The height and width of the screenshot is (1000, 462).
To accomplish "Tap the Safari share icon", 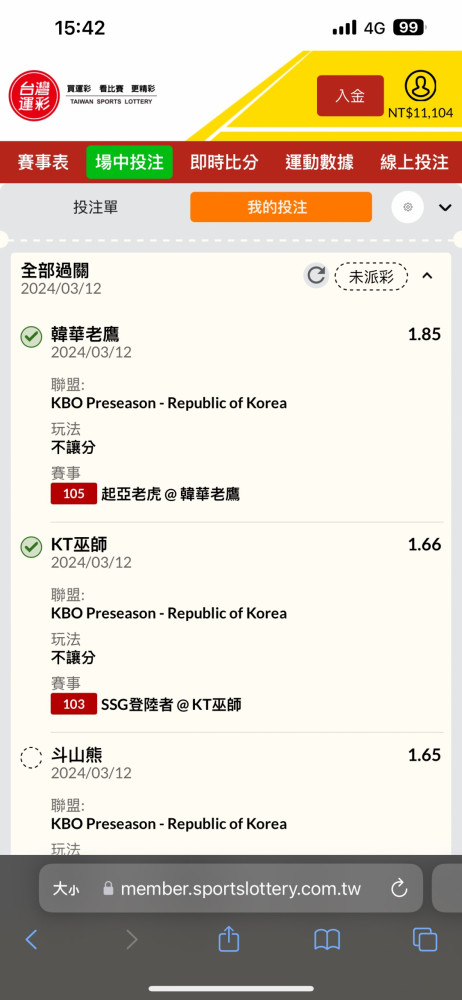I will pyautogui.click(x=228, y=939).
